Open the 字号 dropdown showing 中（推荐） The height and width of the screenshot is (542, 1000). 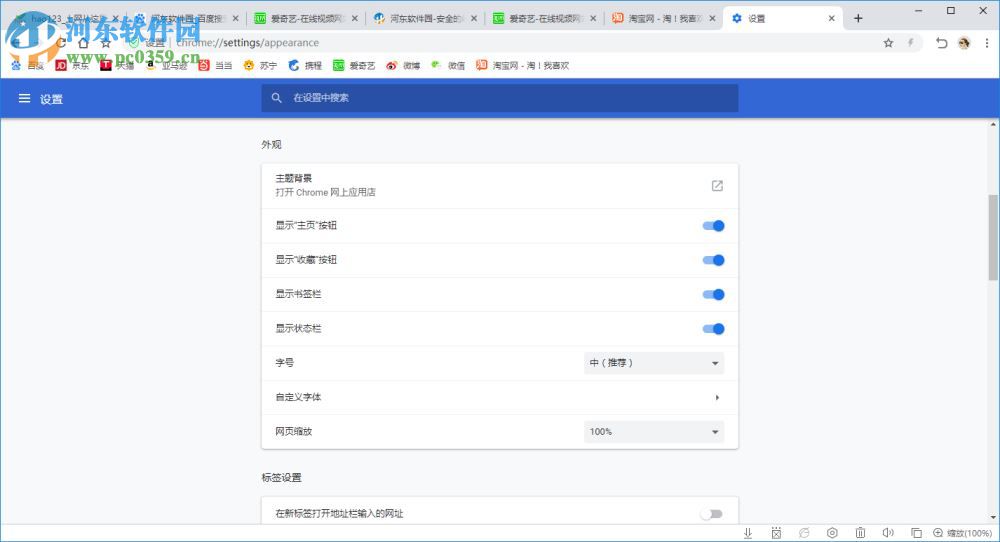(654, 363)
